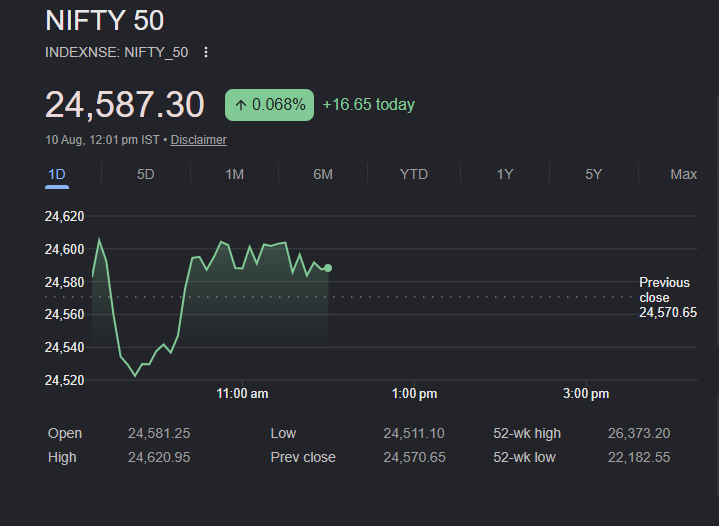
Task: Click the current price dot on chart
Action: coord(328,268)
